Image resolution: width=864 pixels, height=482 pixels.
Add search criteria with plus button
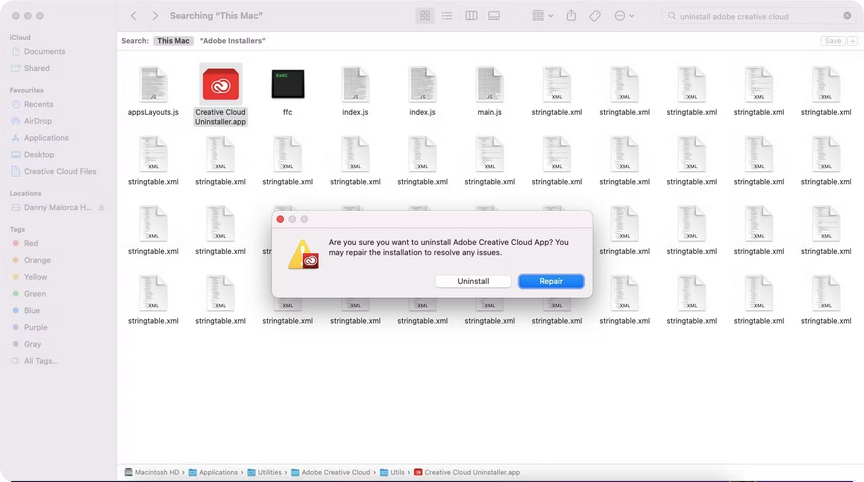(852, 41)
